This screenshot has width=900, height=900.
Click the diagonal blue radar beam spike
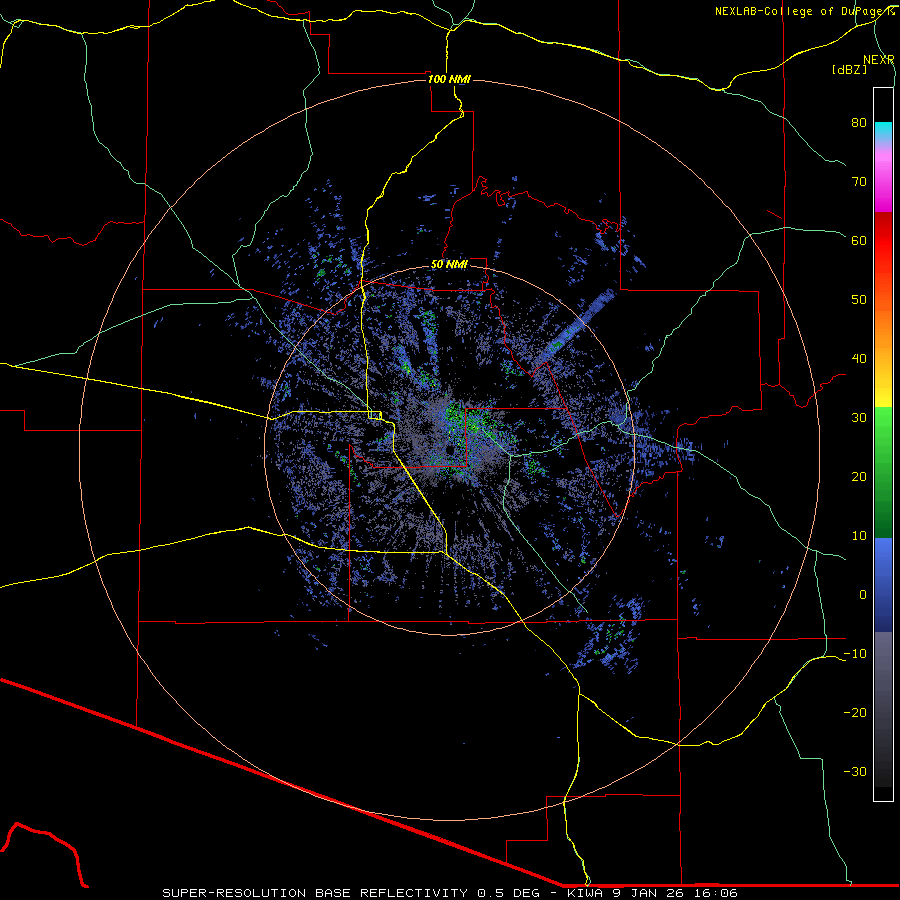[x=574, y=329]
